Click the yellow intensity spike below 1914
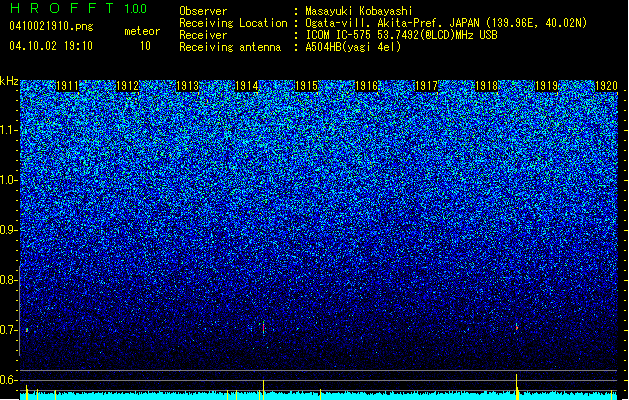629x400 pixels. (x=264, y=390)
